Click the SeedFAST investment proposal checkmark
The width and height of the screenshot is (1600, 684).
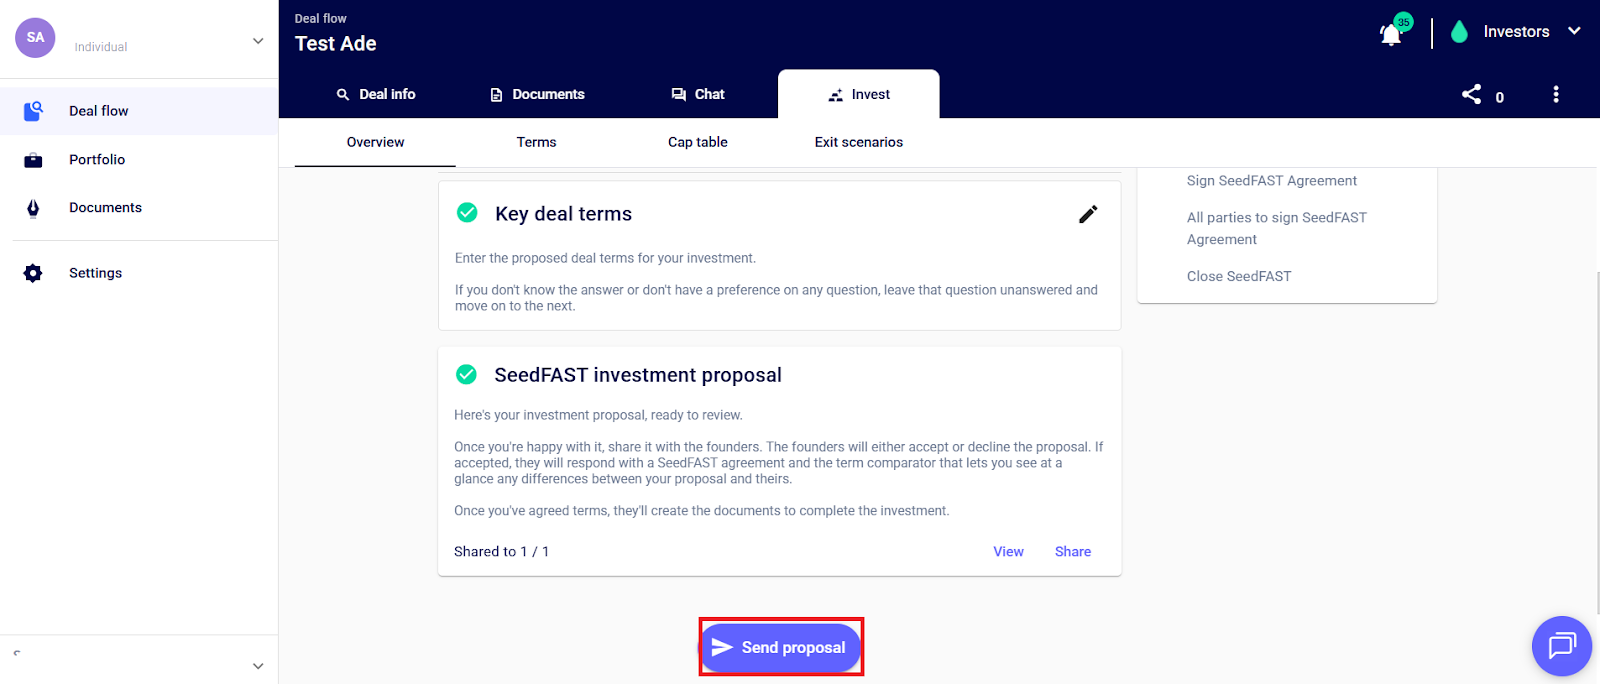tap(466, 374)
